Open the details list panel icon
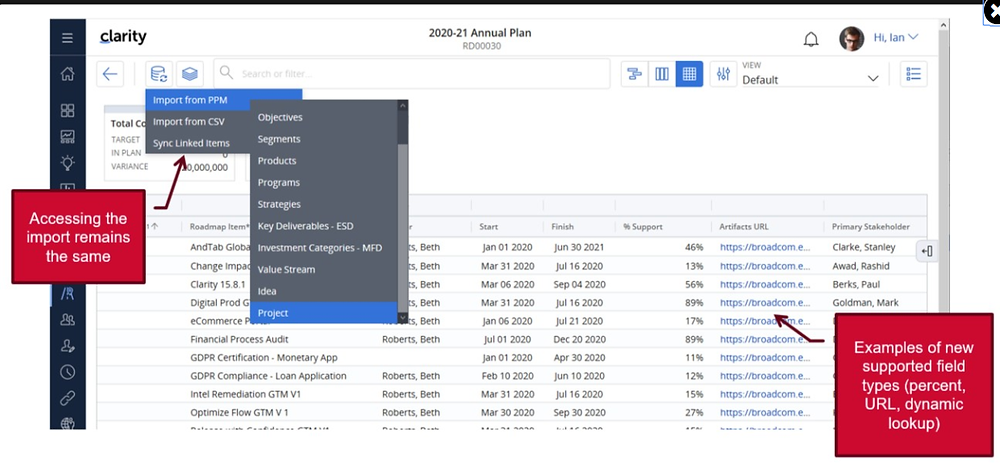 [914, 74]
